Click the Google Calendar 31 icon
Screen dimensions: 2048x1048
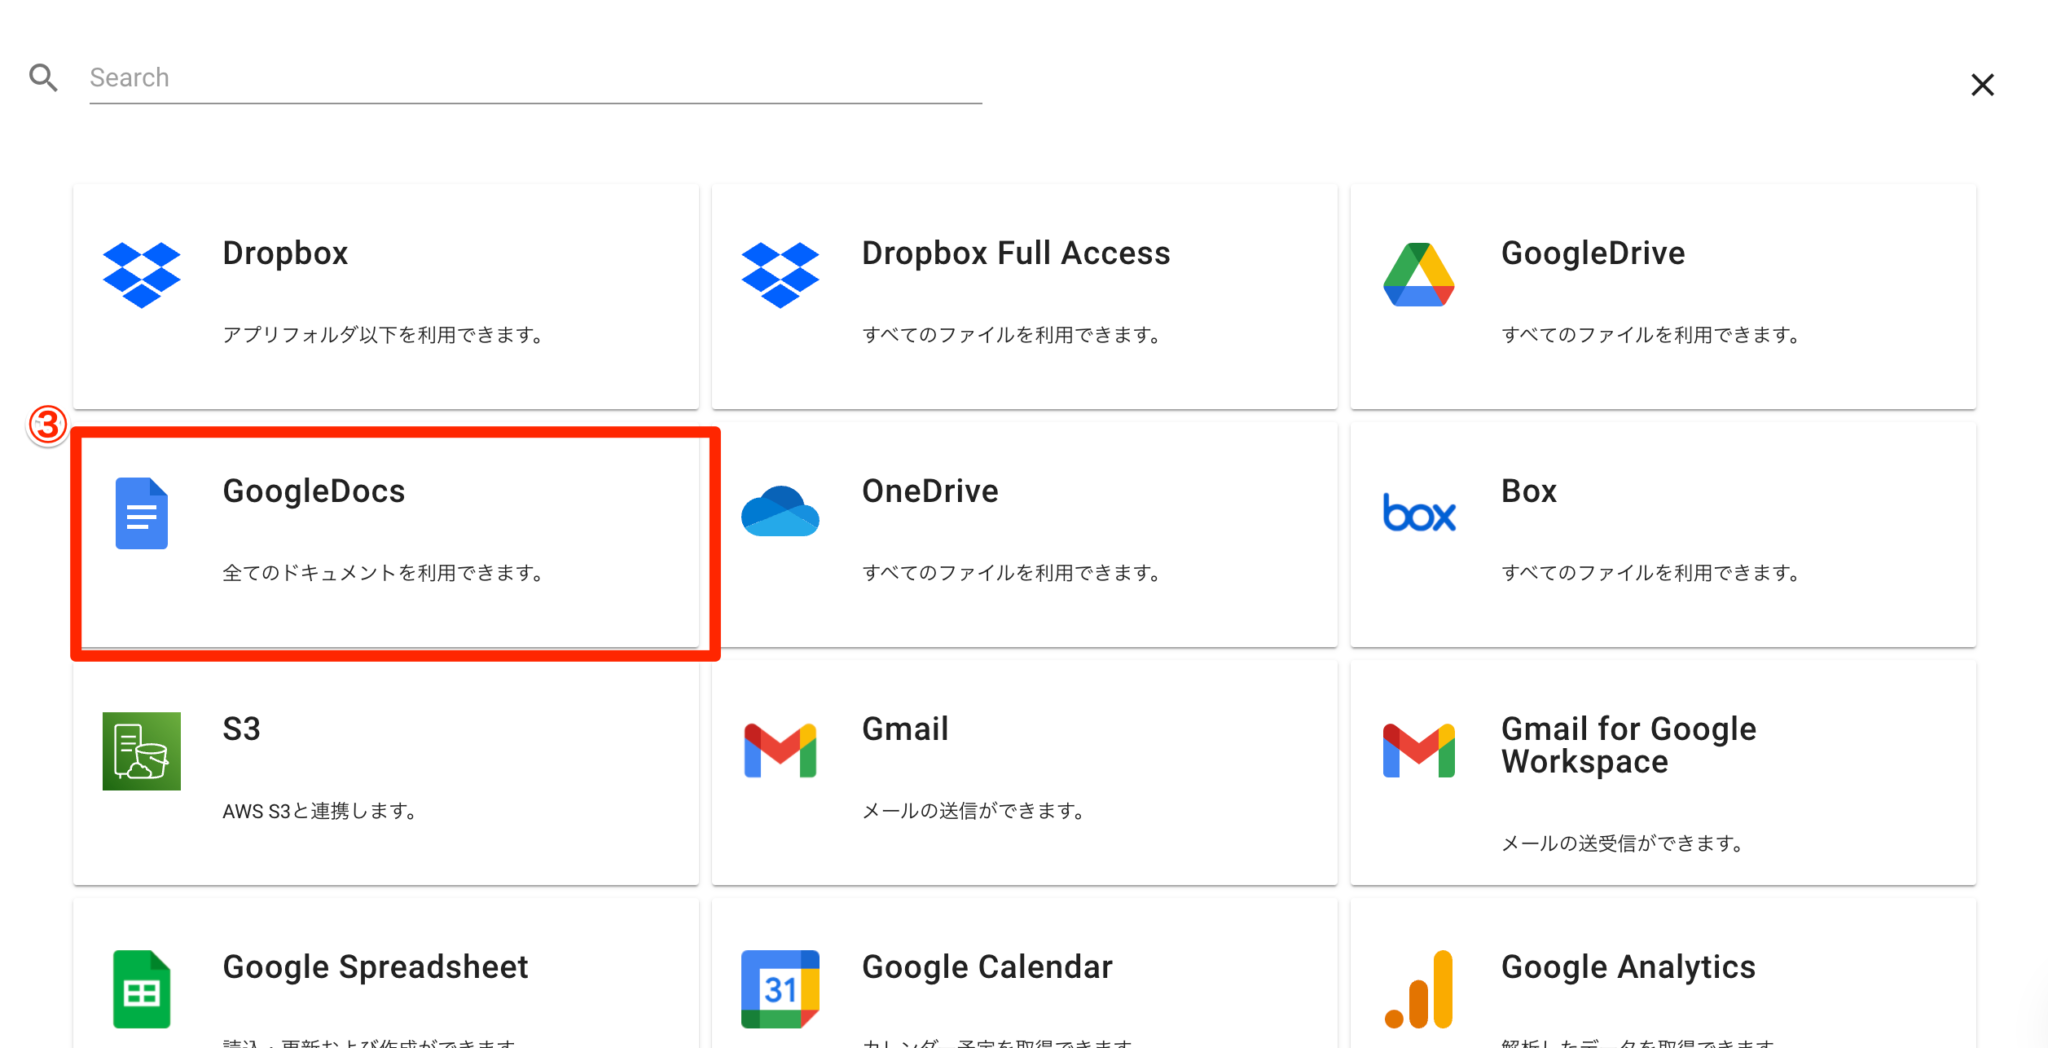click(x=780, y=989)
